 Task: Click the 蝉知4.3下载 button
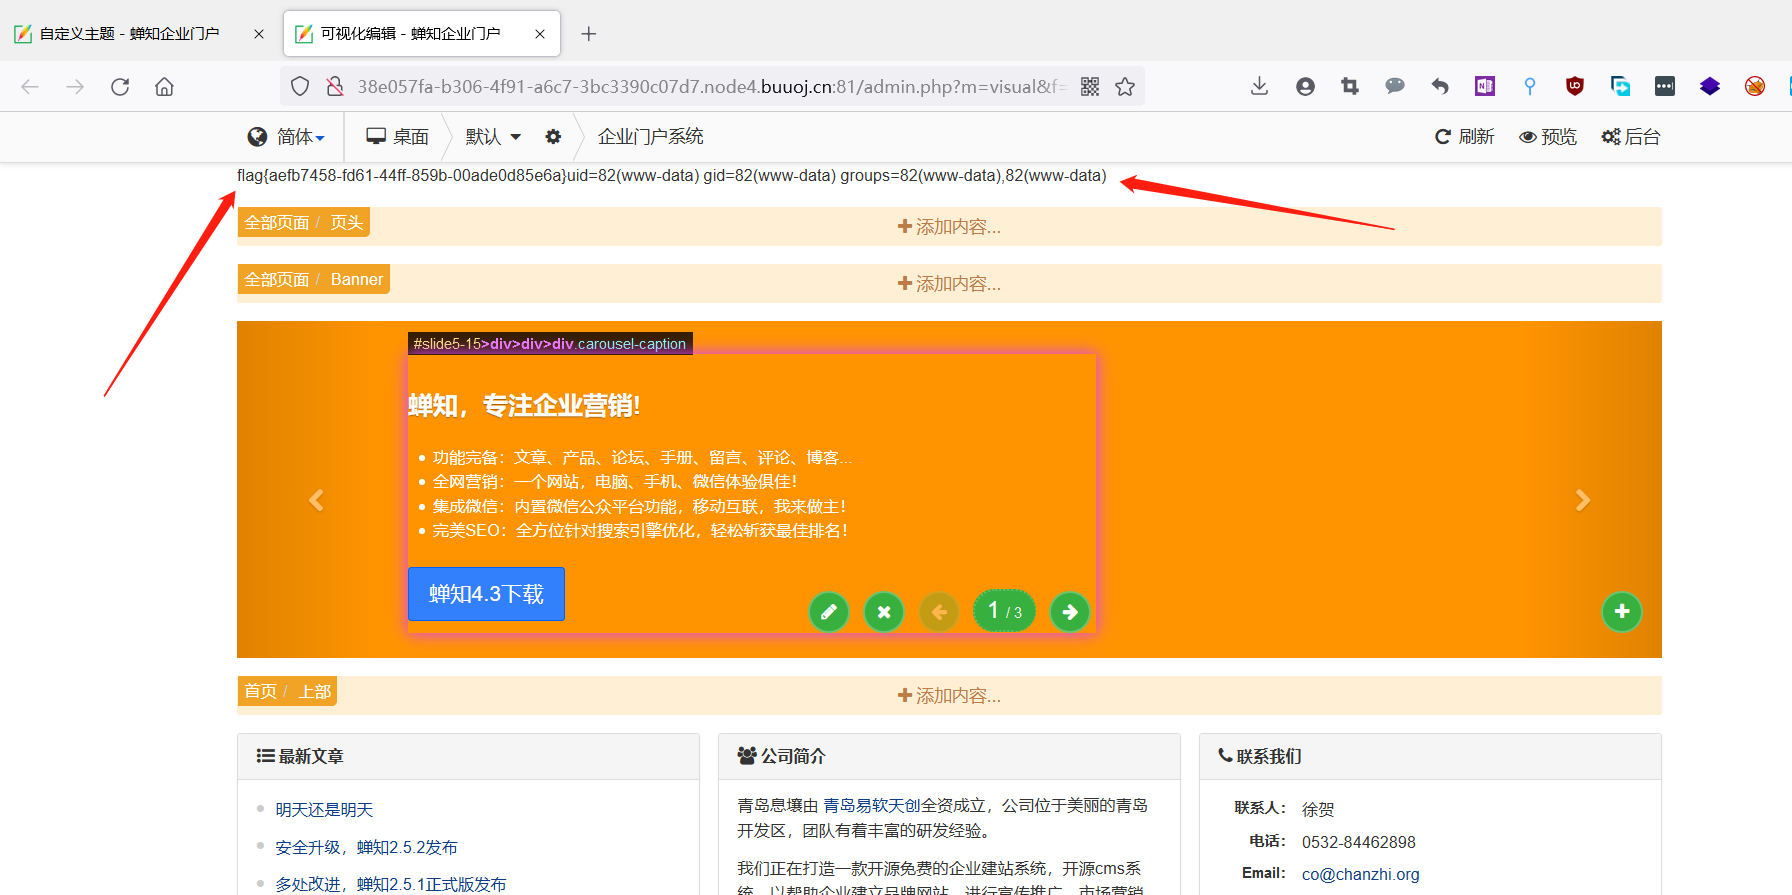486,594
